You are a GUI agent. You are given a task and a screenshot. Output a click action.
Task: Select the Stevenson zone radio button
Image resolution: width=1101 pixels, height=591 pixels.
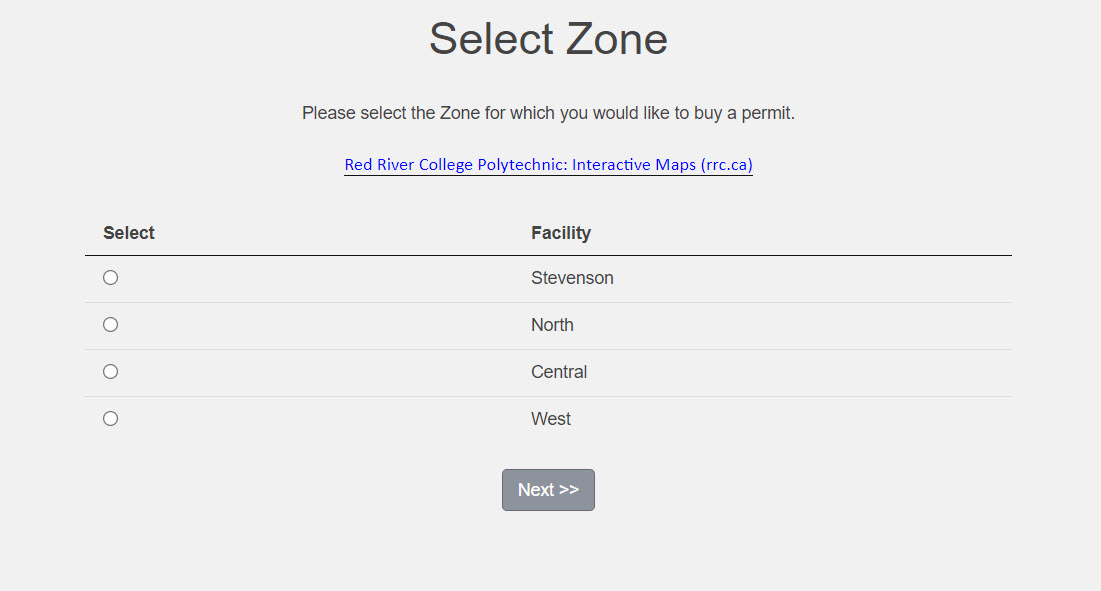(x=111, y=278)
